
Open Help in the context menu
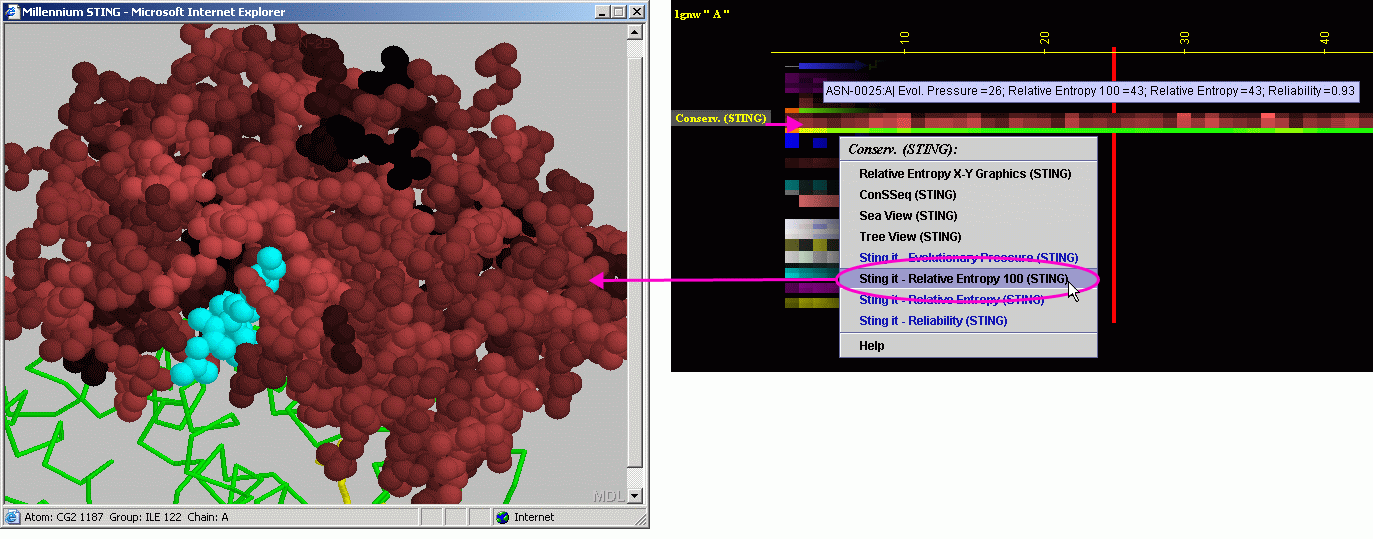click(x=872, y=346)
